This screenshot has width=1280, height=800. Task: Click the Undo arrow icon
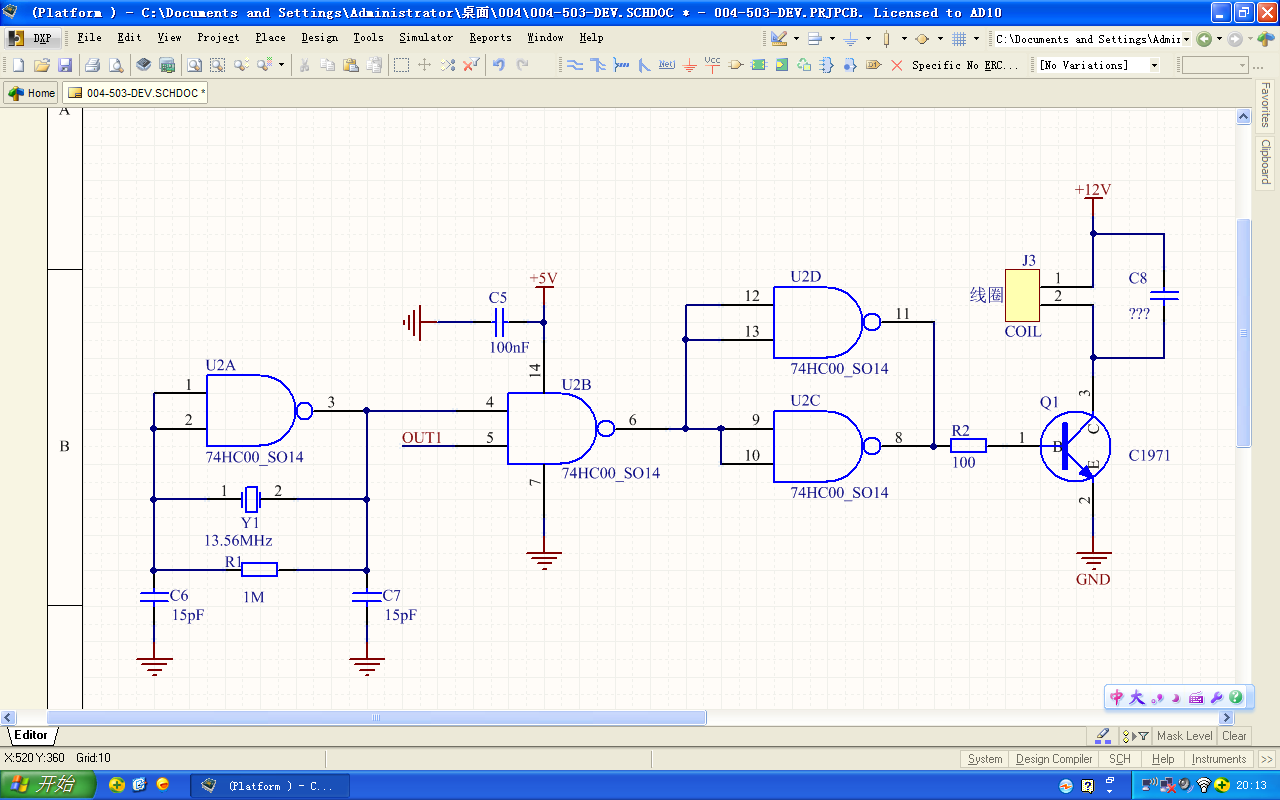click(x=498, y=65)
